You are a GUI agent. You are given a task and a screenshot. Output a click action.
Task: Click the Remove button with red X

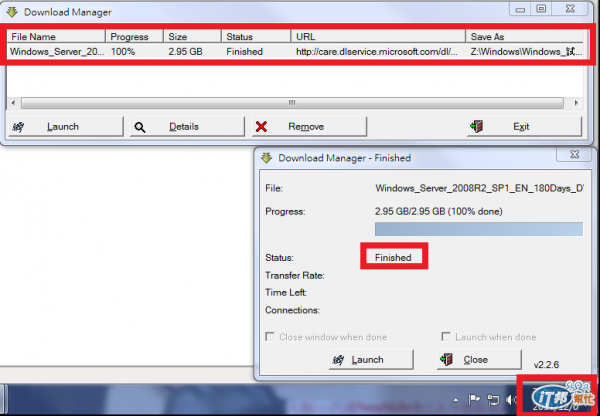[x=309, y=127]
